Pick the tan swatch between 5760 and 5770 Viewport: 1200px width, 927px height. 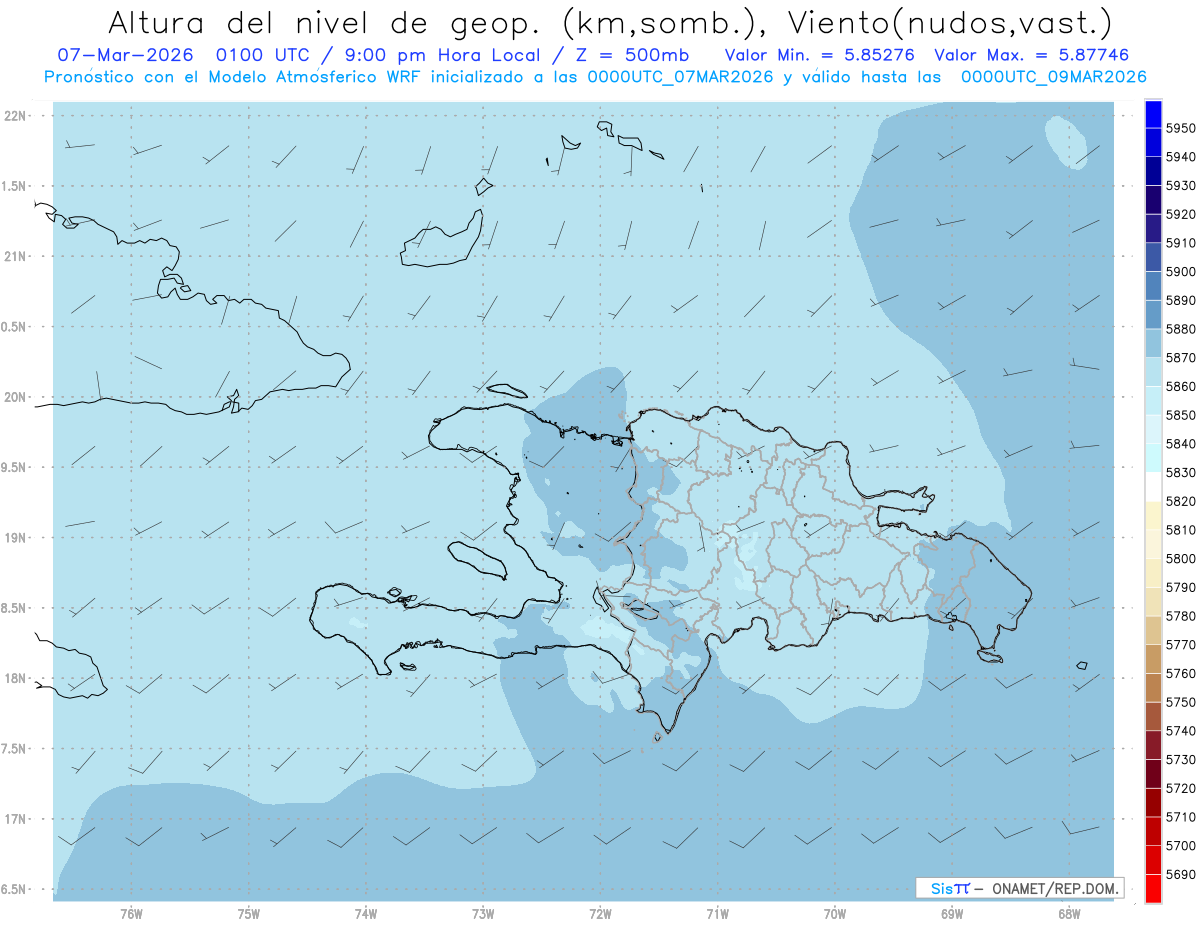1153,659
